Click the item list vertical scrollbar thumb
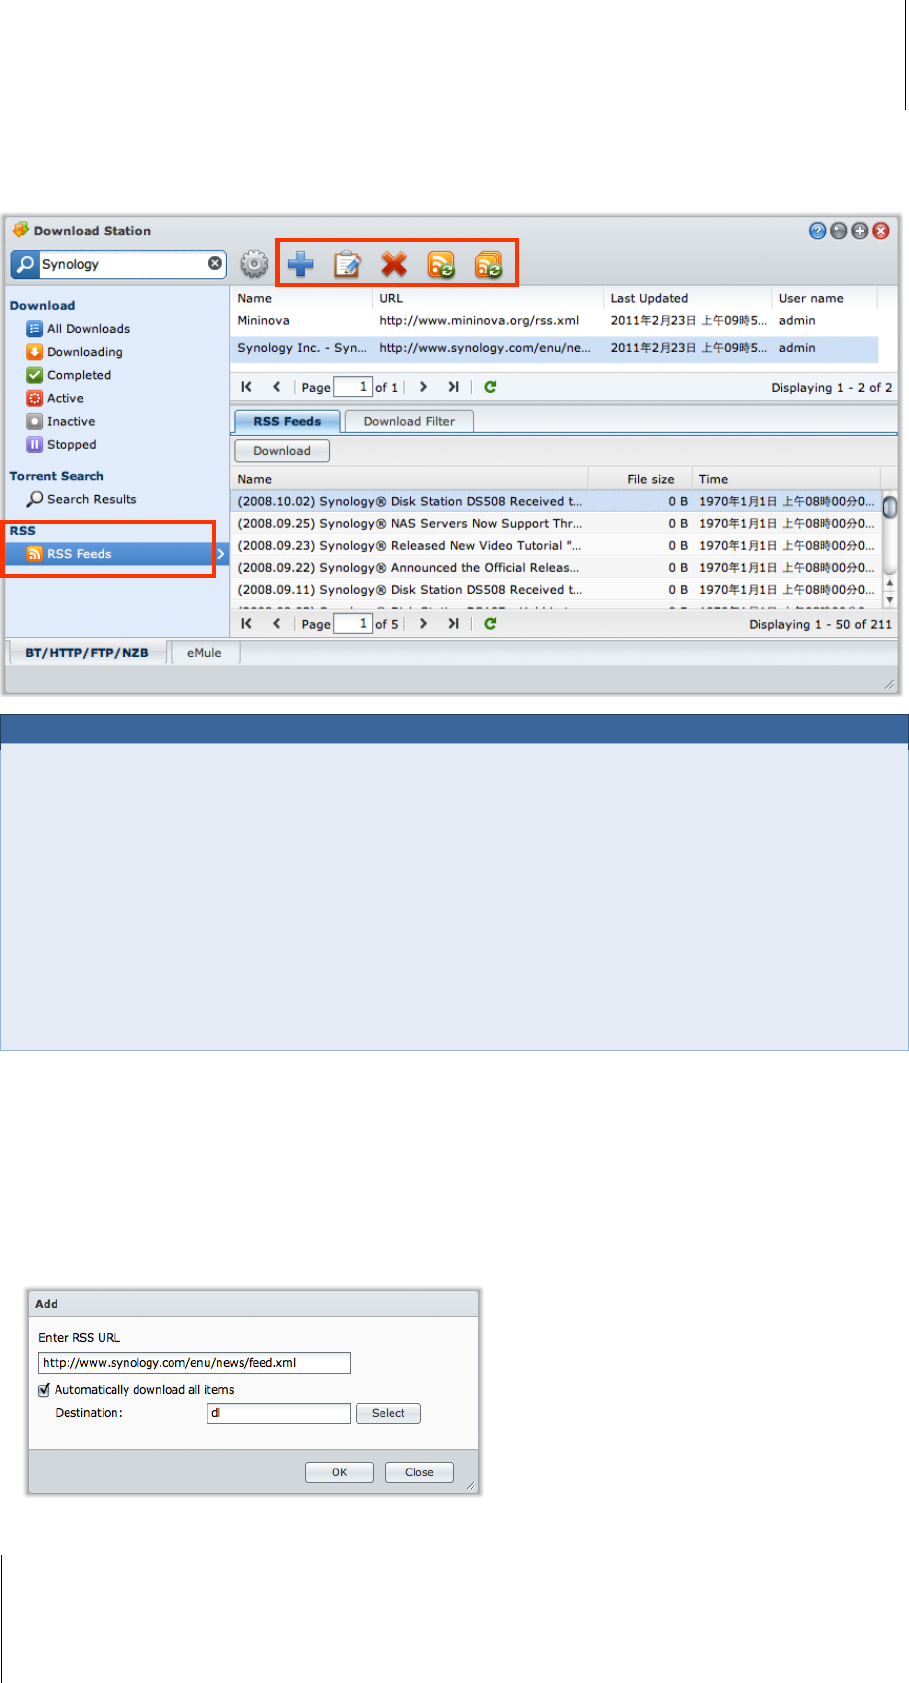 (890, 507)
